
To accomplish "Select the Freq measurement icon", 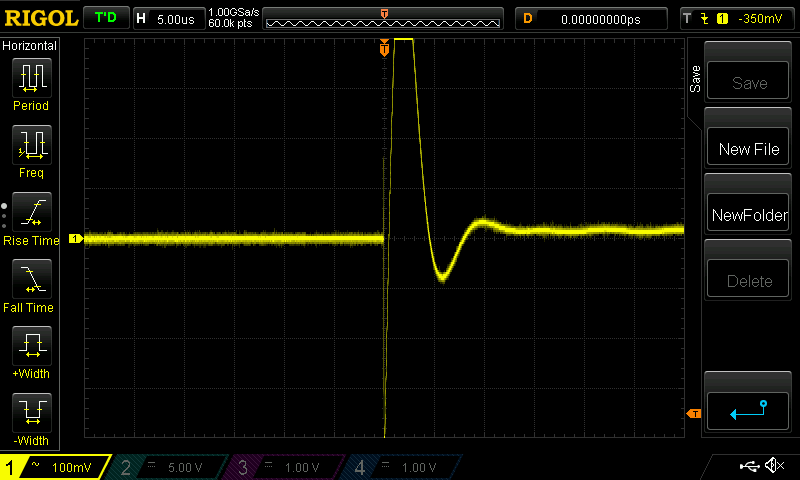I will (x=32, y=145).
